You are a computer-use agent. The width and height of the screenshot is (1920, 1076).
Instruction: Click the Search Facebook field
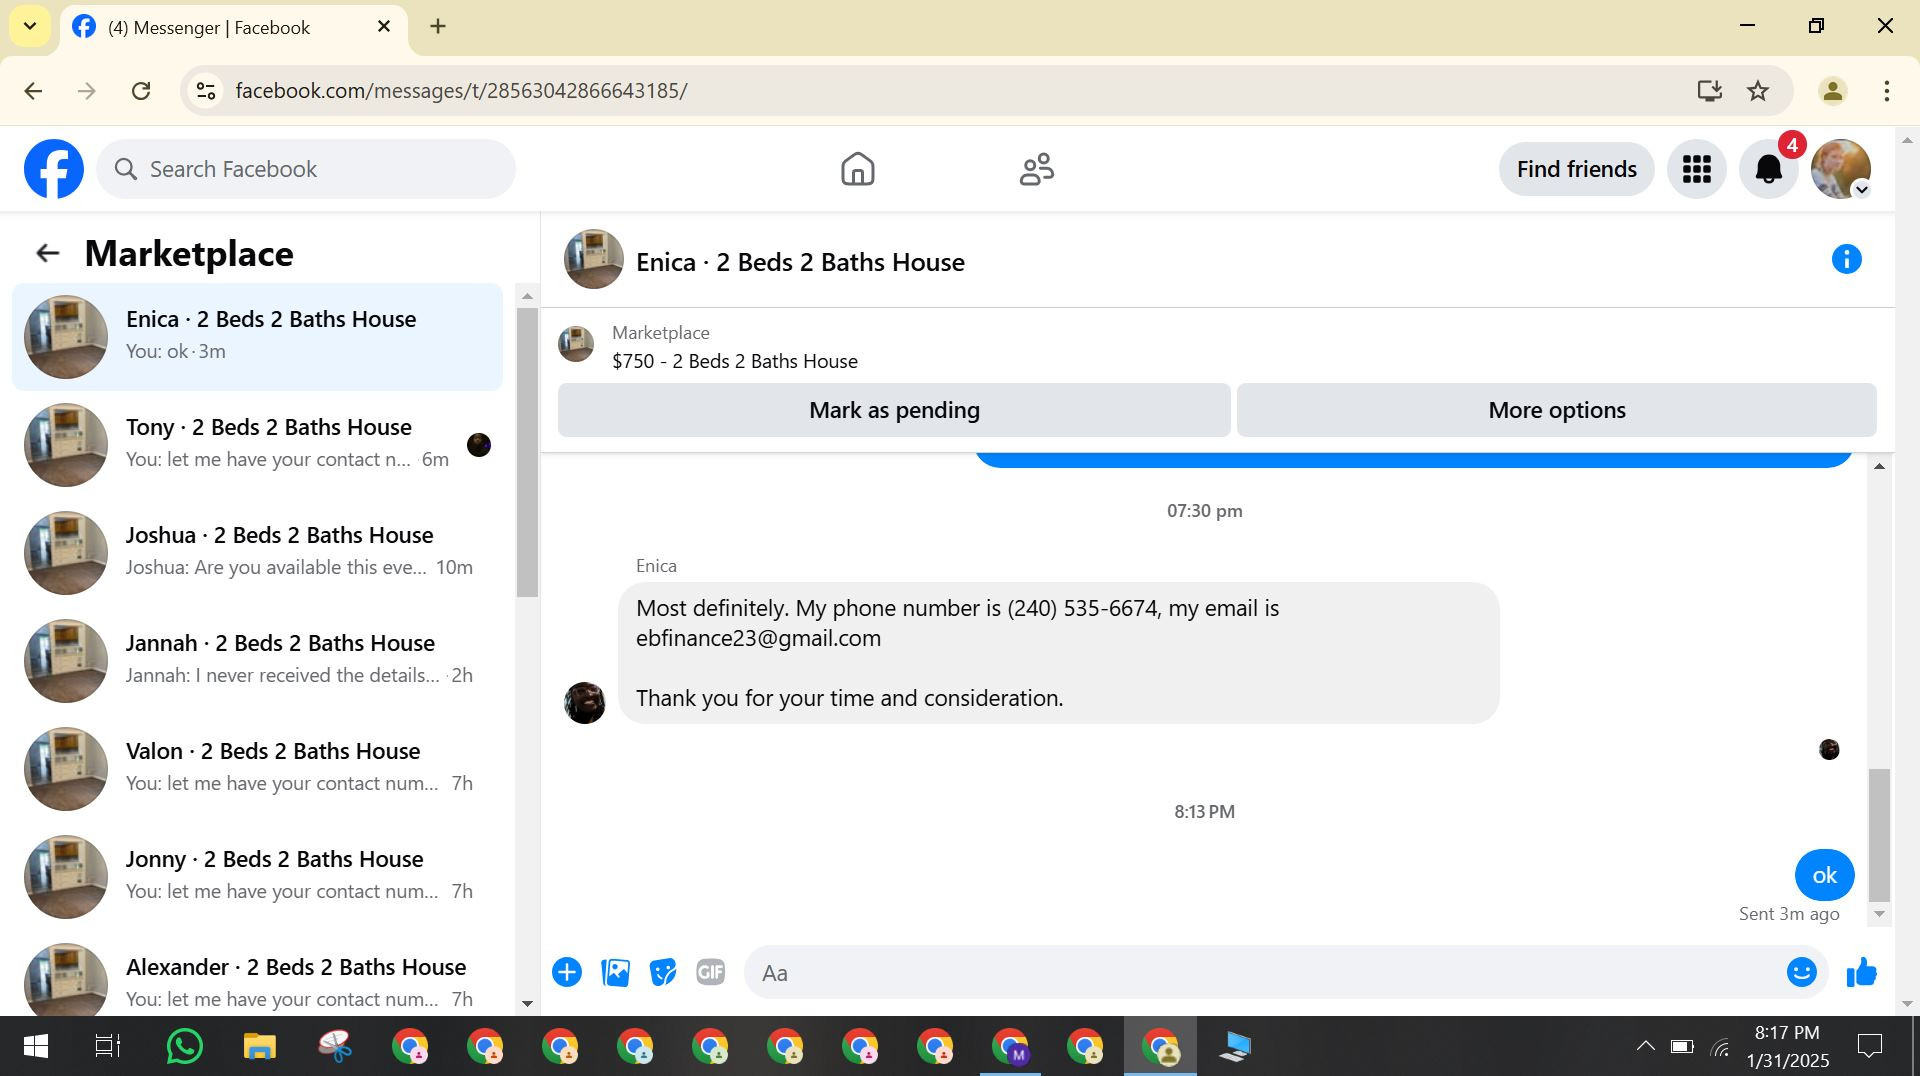point(306,169)
